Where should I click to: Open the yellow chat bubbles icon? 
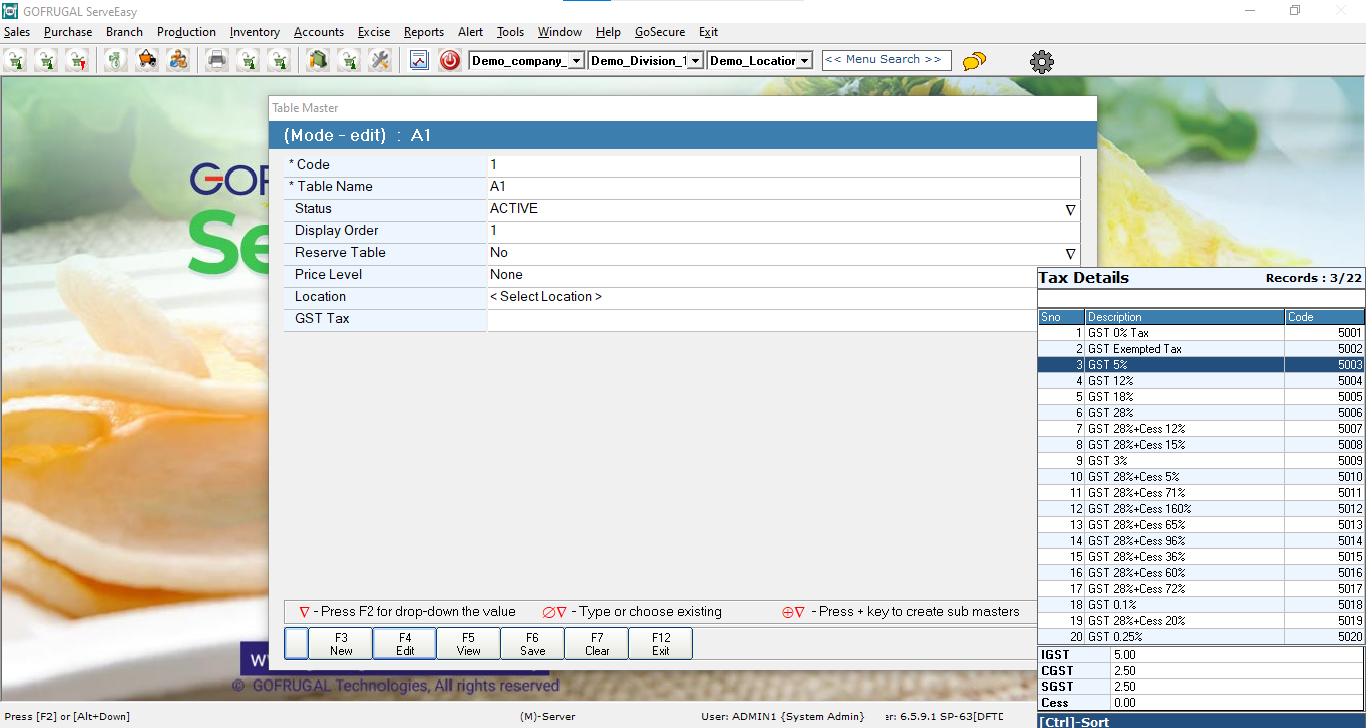974,61
